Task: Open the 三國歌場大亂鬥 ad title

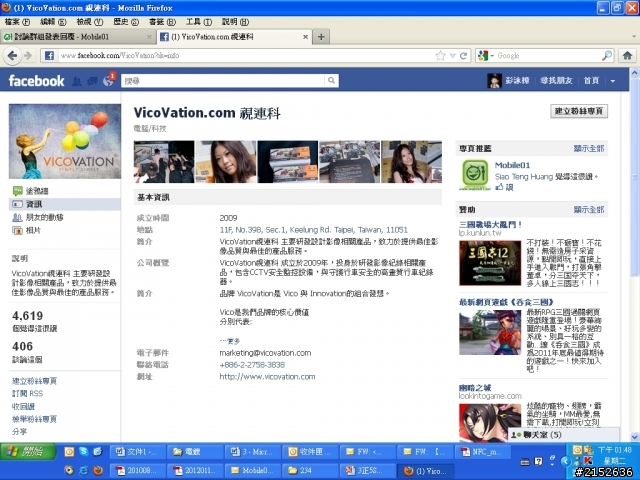Action: coord(491,224)
